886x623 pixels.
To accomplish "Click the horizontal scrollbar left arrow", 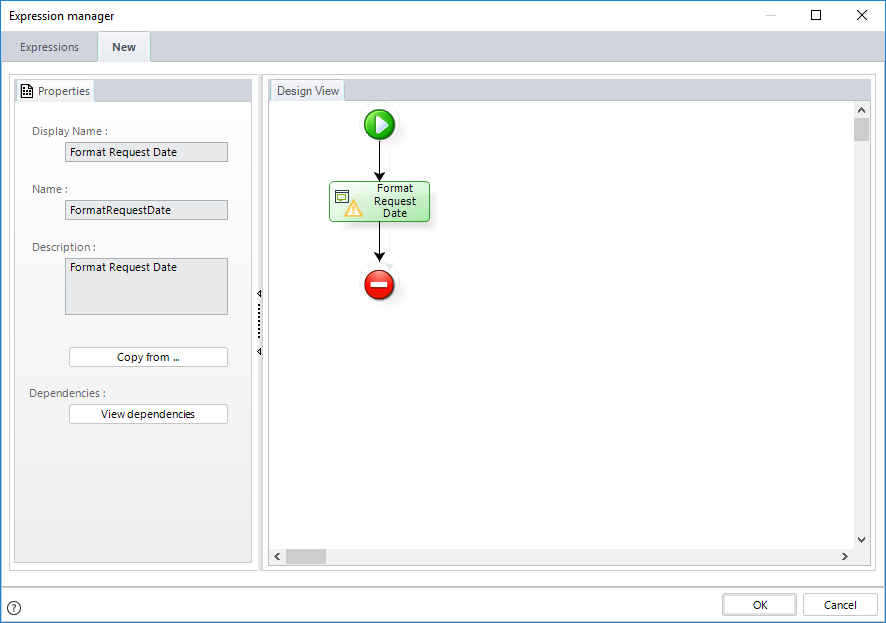I will pos(277,556).
